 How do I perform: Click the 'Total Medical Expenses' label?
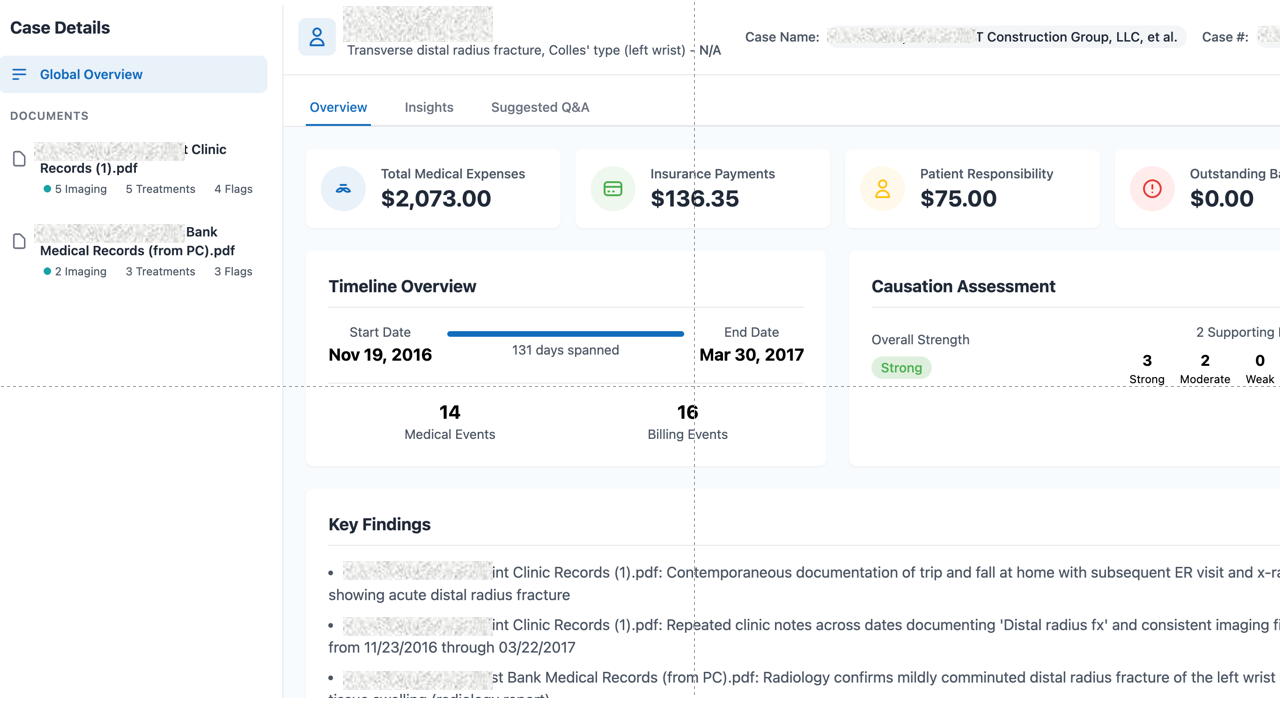[453, 174]
